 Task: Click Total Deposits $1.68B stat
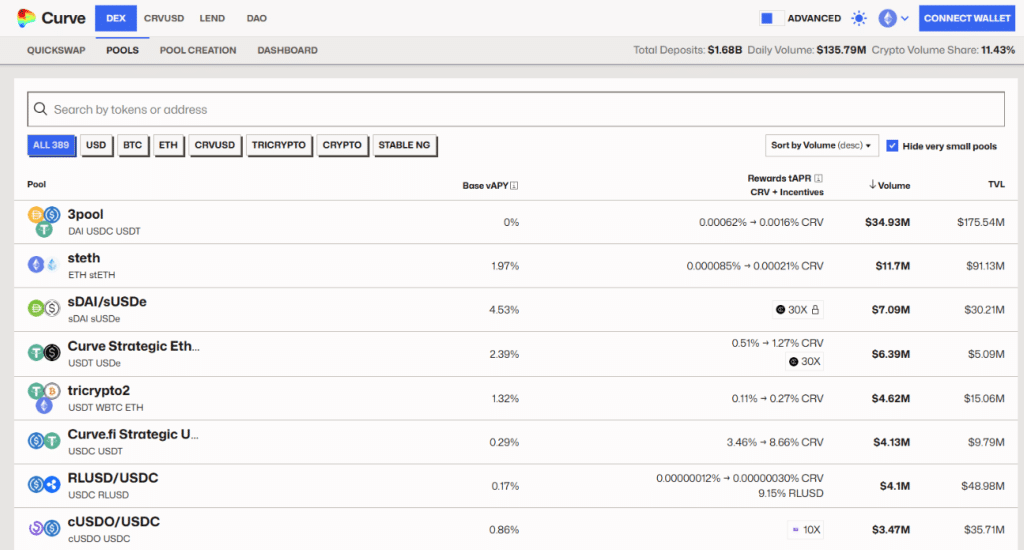tap(688, 50)
